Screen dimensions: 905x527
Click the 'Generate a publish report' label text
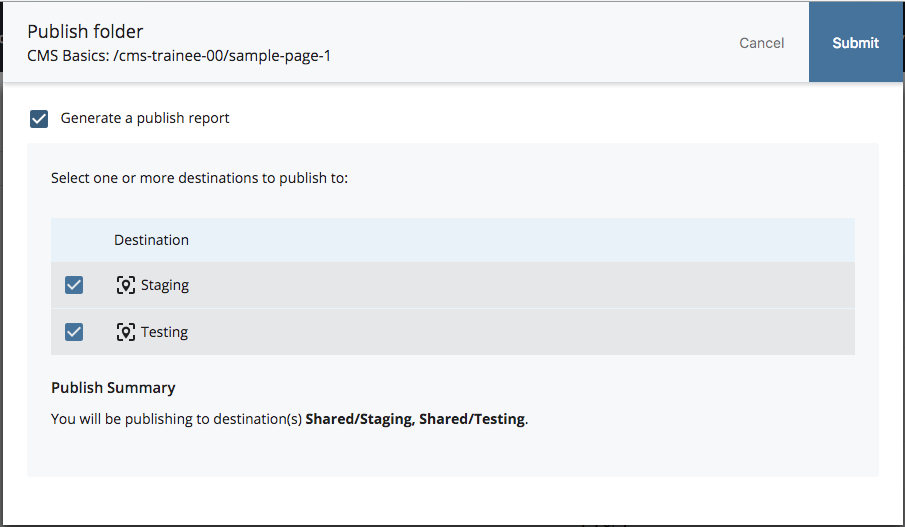click(x=145, y=118)
